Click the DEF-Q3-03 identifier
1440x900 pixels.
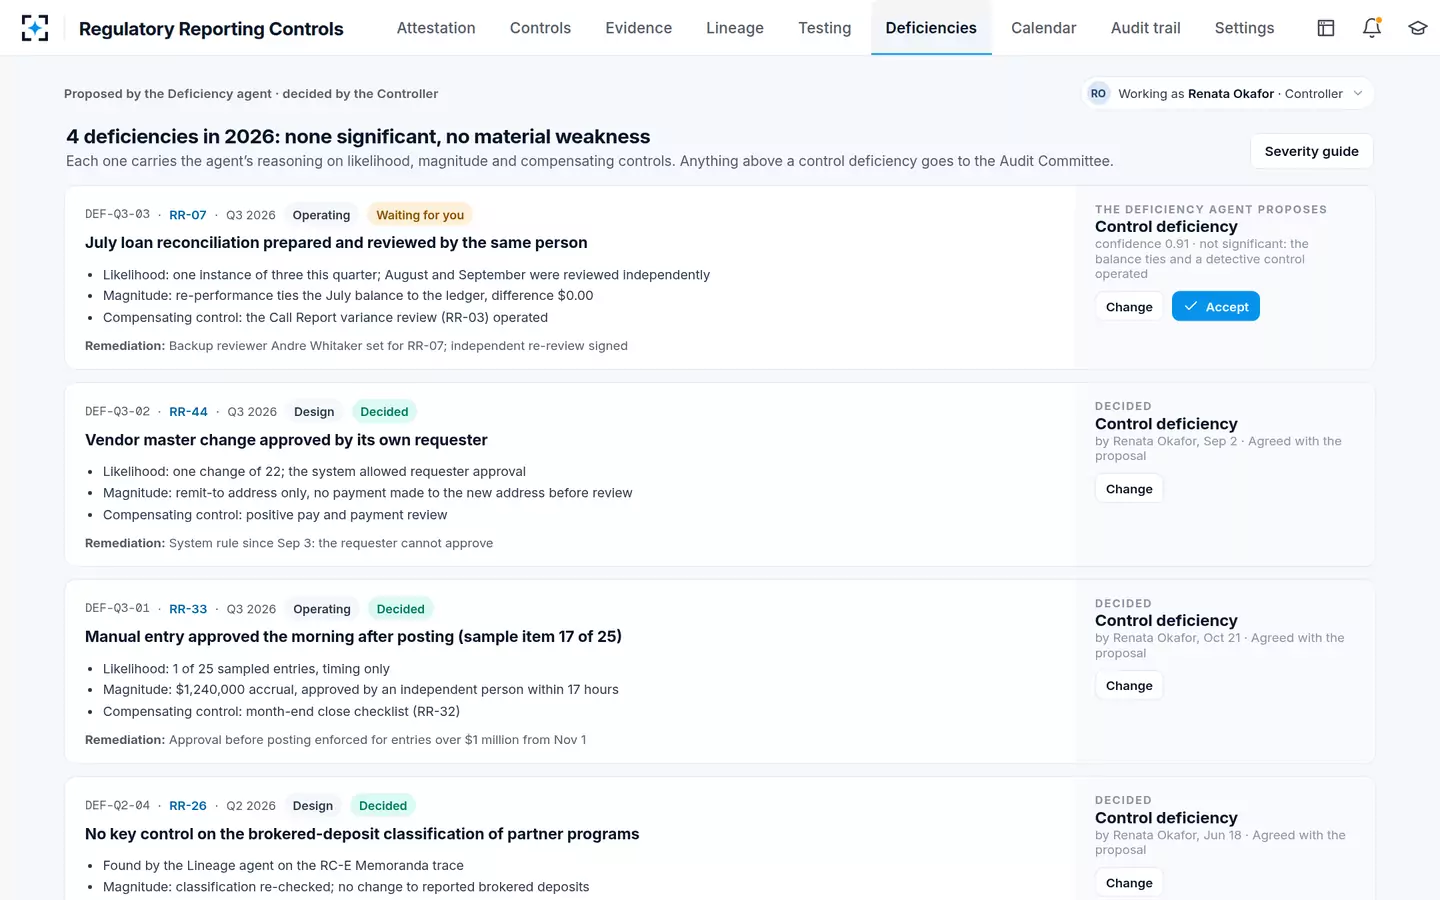pyautogui.click(x=117, y=215)
